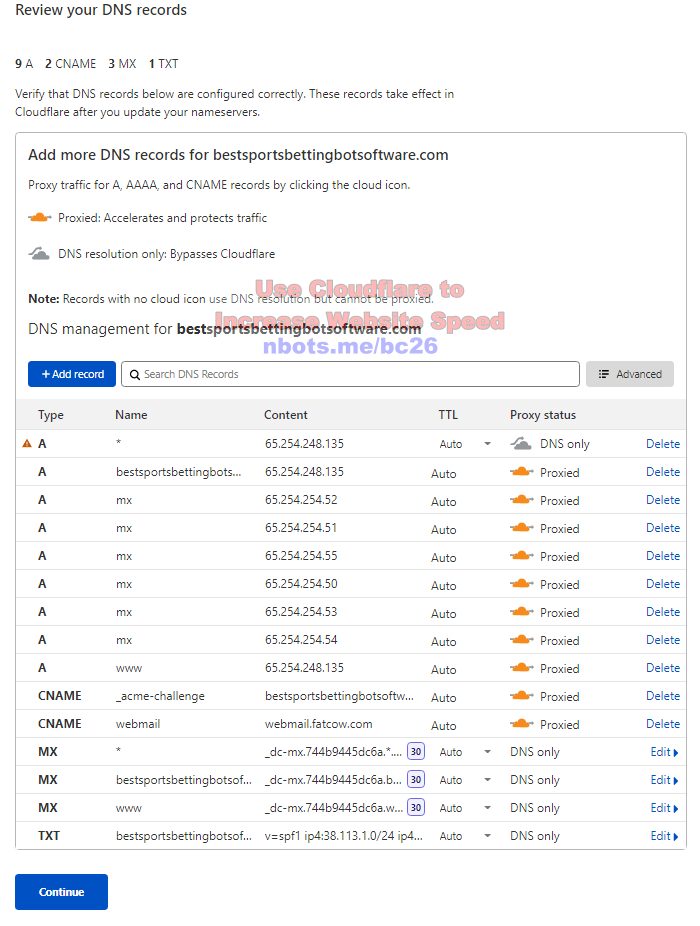Open the Advanced filter options

(x=630, y=374)
